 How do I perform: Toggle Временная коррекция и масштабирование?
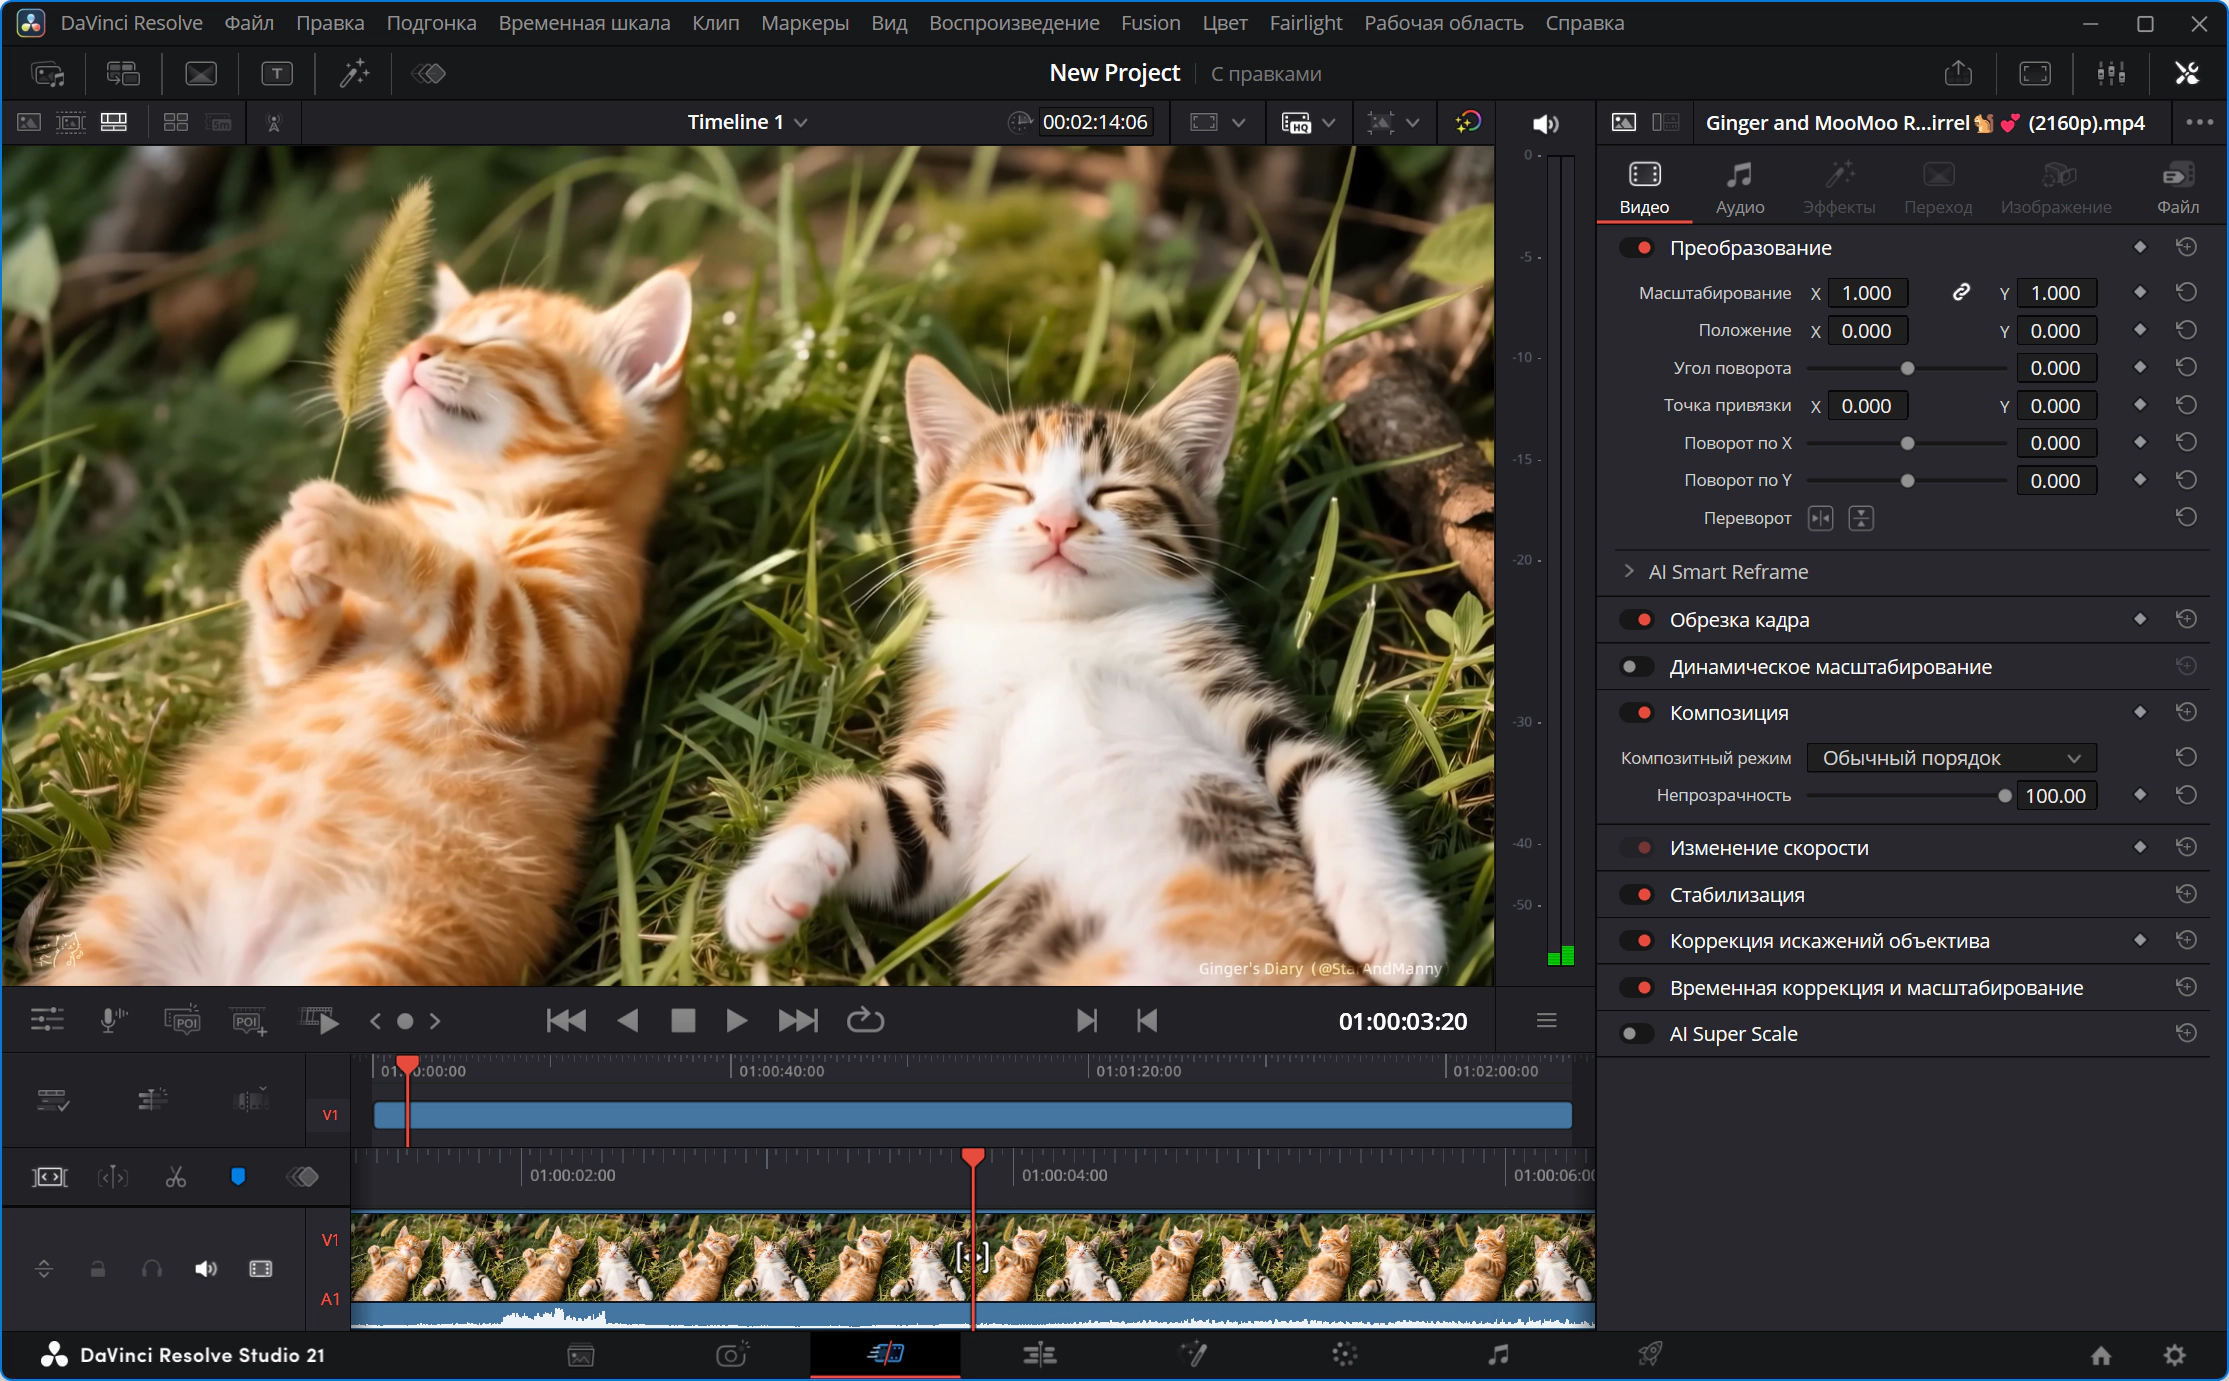pyautogui.click(x=1637, y=988)
